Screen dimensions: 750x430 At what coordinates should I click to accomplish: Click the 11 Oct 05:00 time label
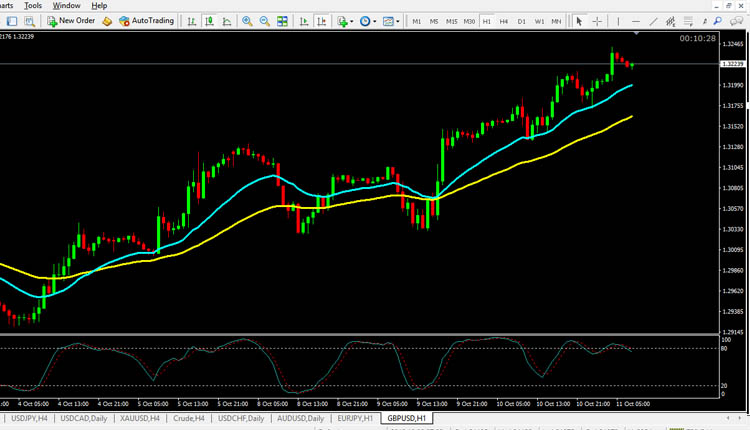tap(633, 404)
